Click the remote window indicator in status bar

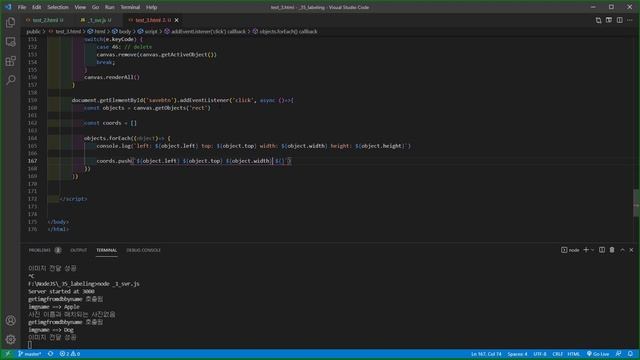(x=7, y=354)
